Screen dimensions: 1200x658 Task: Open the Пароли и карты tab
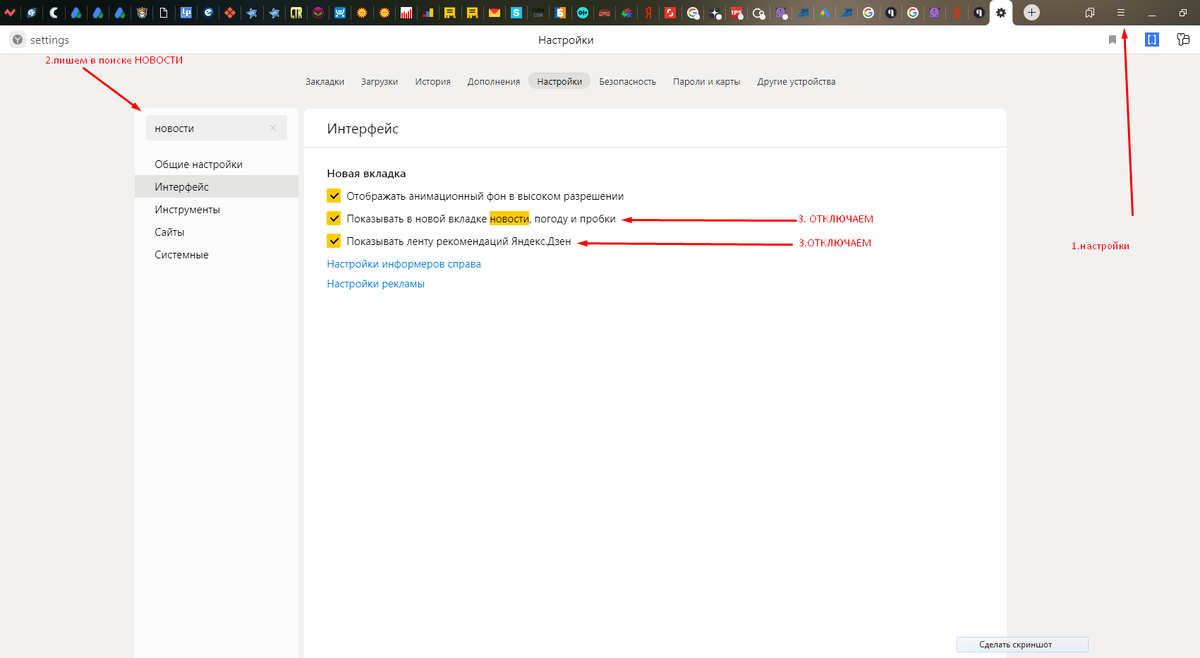(x=707, y=82)
